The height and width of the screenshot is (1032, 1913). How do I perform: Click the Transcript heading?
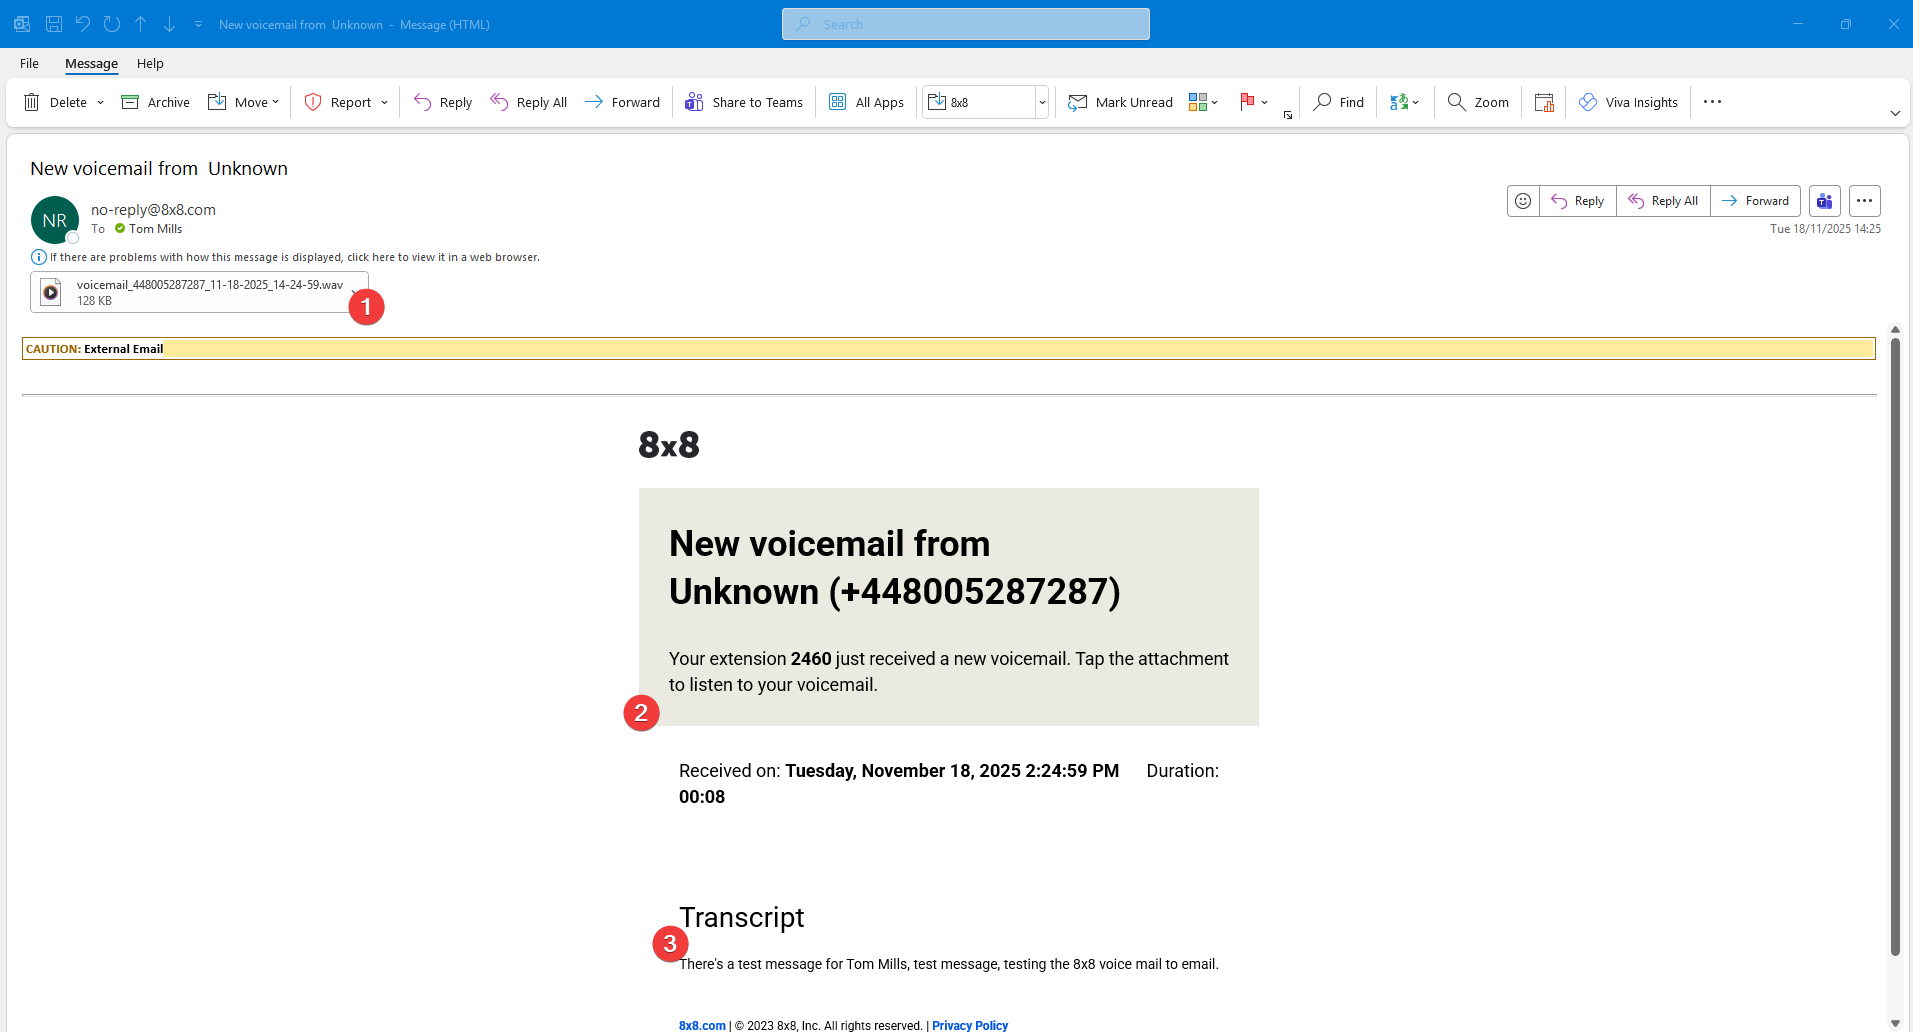(x=742, y=917)
